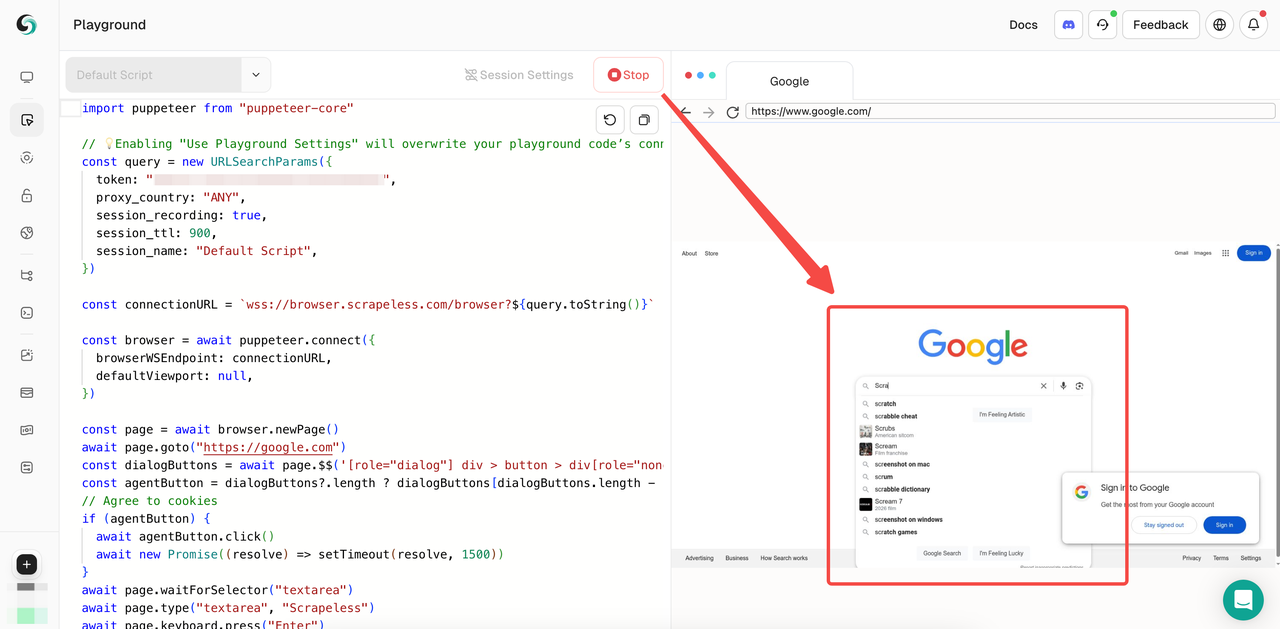Viewport: 1280px width, 629px height.
Task: Click the Feedback button
Action: coord(1161,25)
